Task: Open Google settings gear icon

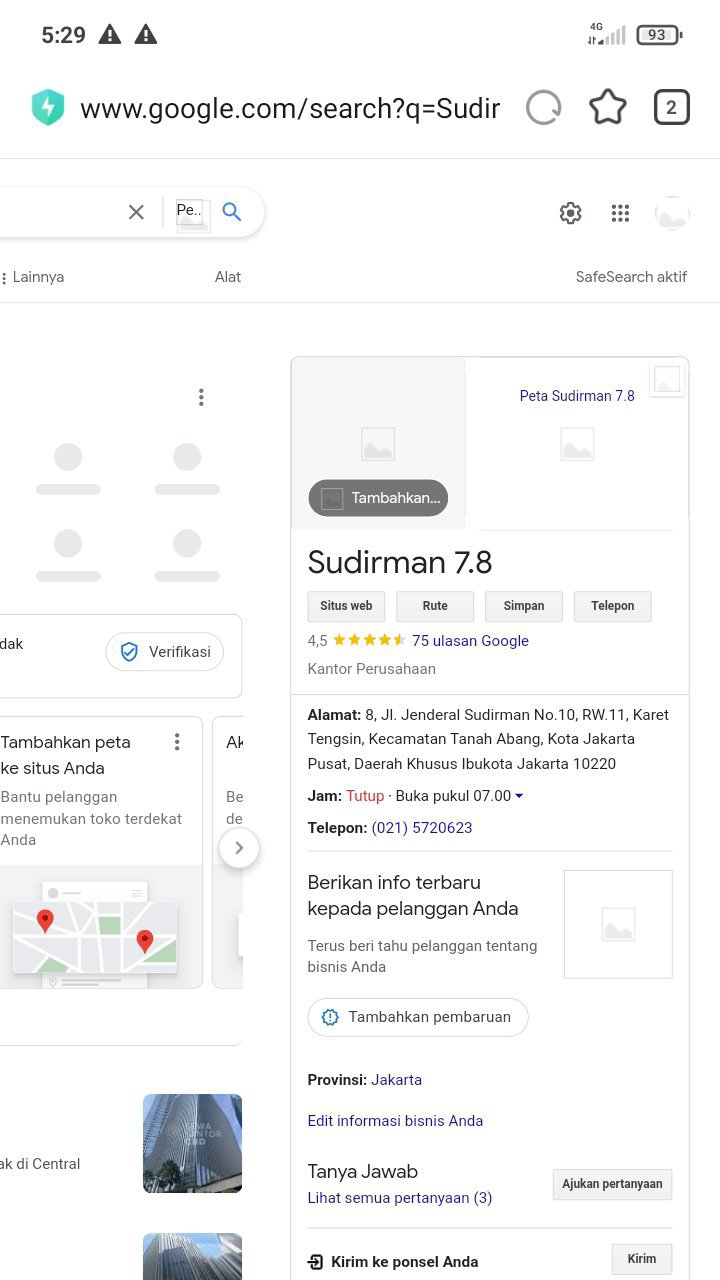Action: pos(571,213)
